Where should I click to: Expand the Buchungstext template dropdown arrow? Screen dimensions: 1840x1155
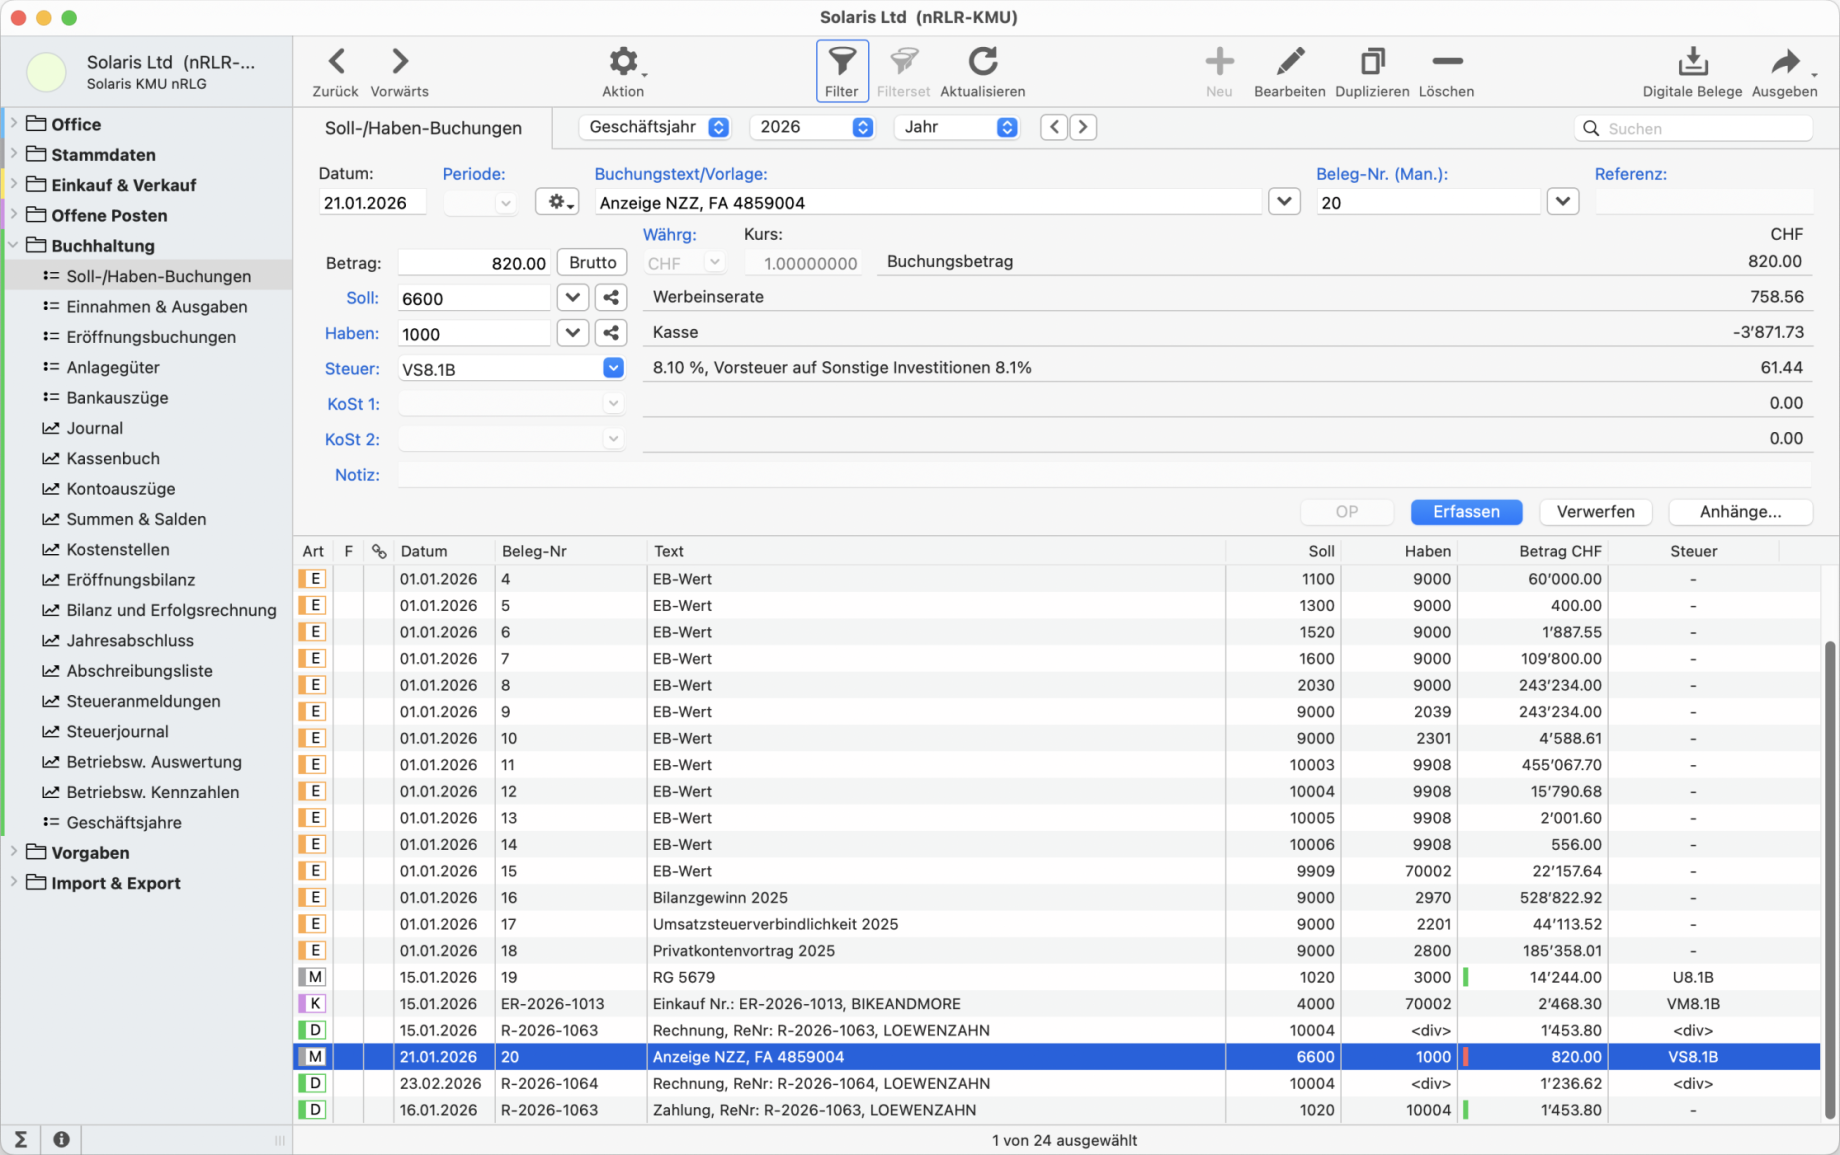1284,202
